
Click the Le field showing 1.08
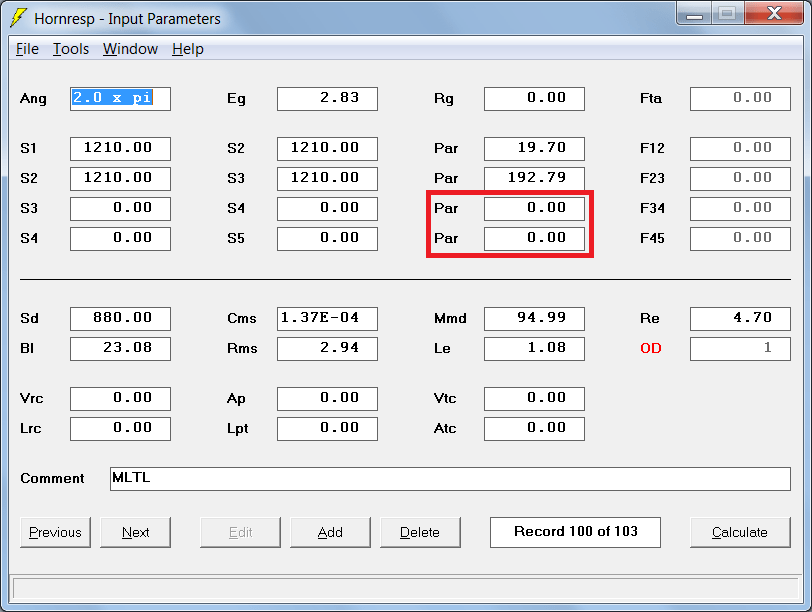pos(534,348)
